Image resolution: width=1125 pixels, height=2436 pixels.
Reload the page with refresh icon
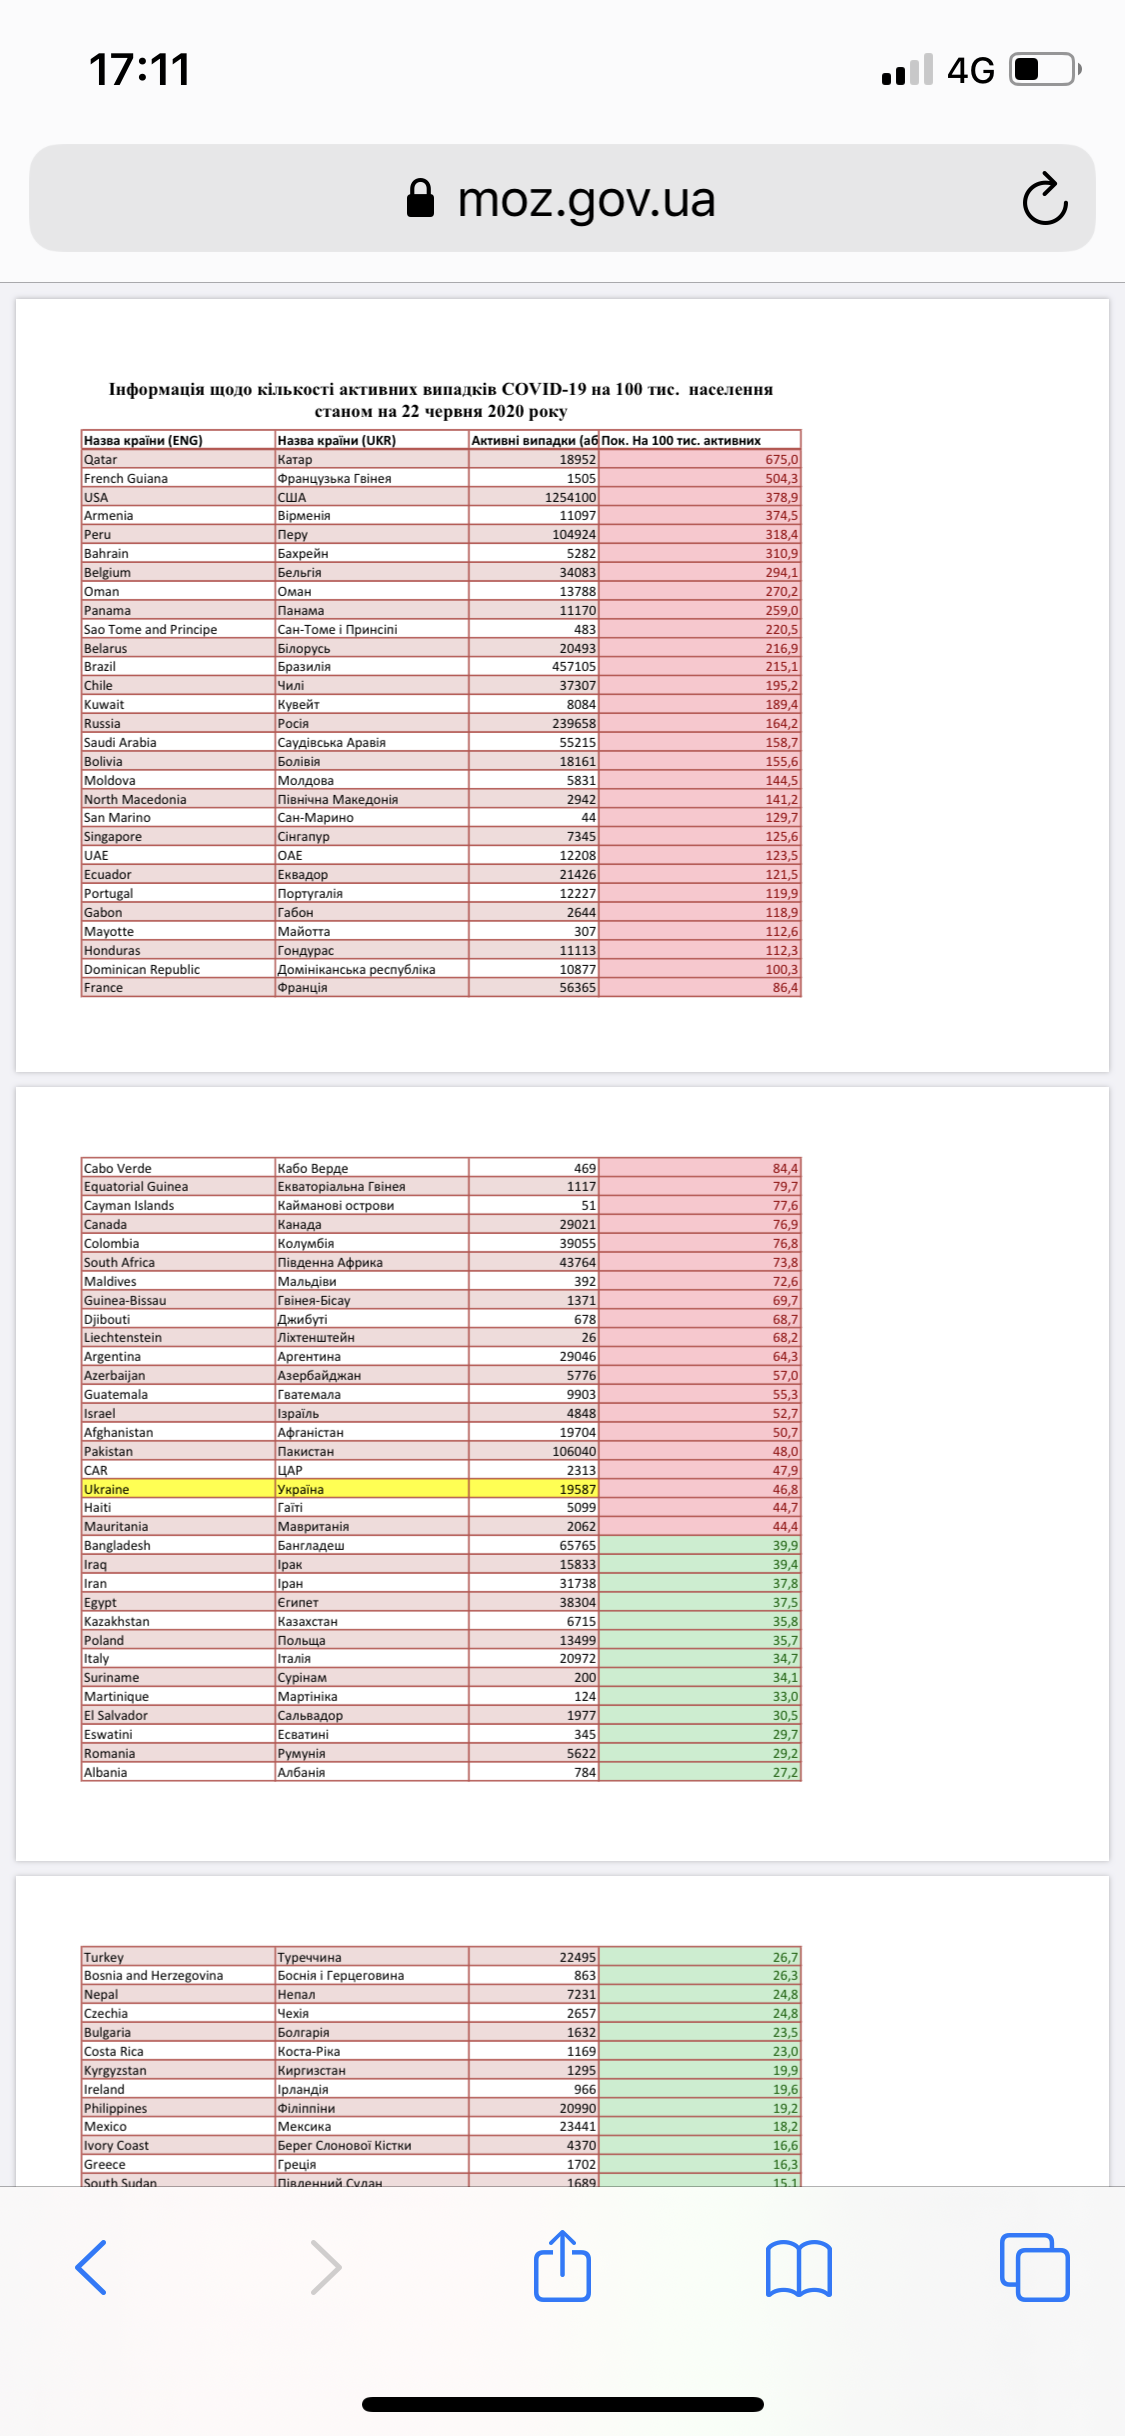coord(1045,198)
